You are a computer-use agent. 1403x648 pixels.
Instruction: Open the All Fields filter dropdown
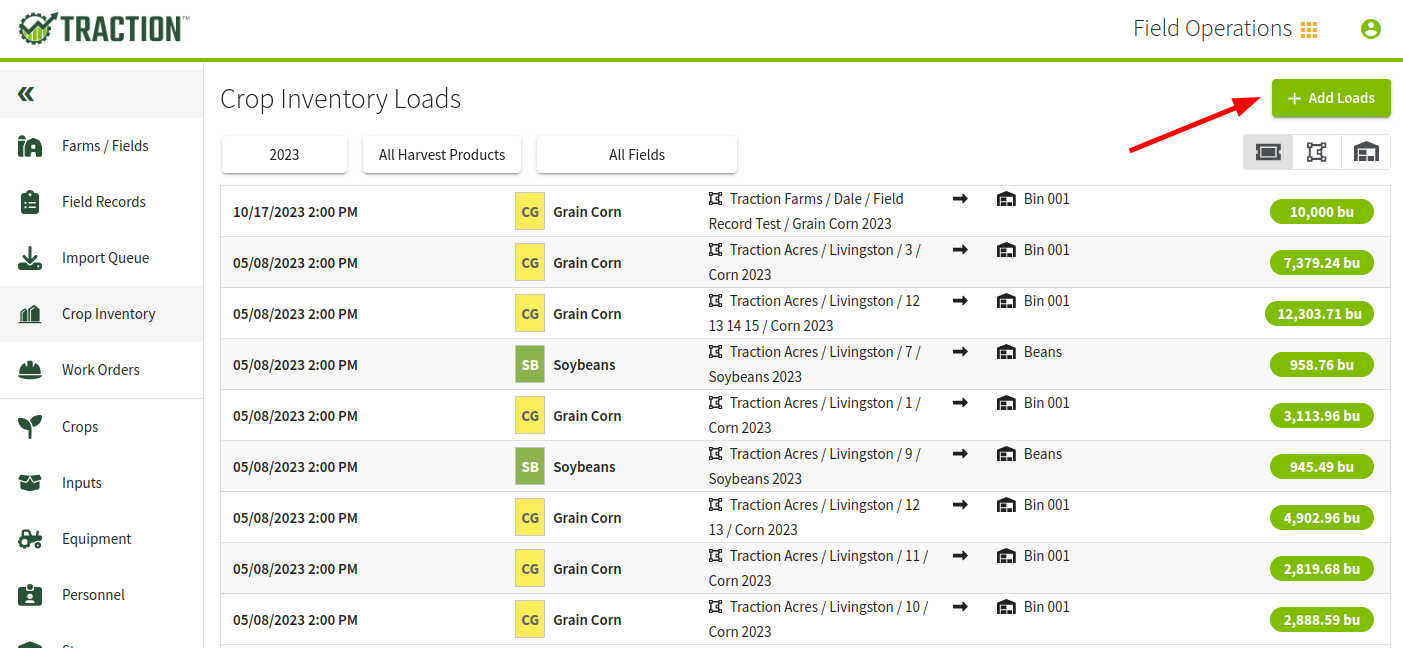637,154
